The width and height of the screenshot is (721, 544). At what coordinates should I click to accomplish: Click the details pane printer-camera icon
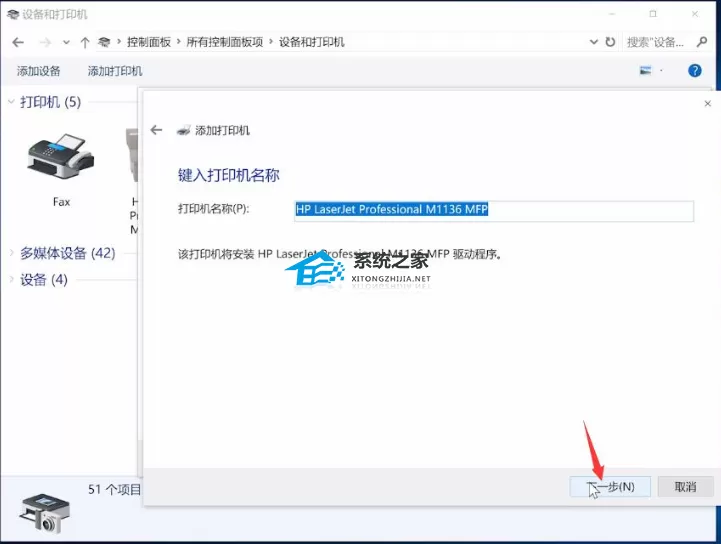pyautogui.click(x=45, y=514)
